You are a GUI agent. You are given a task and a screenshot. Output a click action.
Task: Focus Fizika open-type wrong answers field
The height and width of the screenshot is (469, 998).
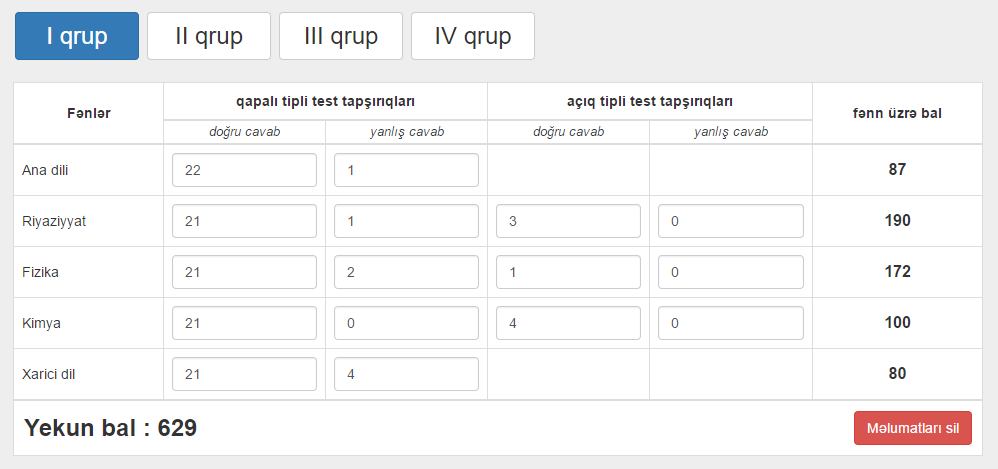[731, 272]
